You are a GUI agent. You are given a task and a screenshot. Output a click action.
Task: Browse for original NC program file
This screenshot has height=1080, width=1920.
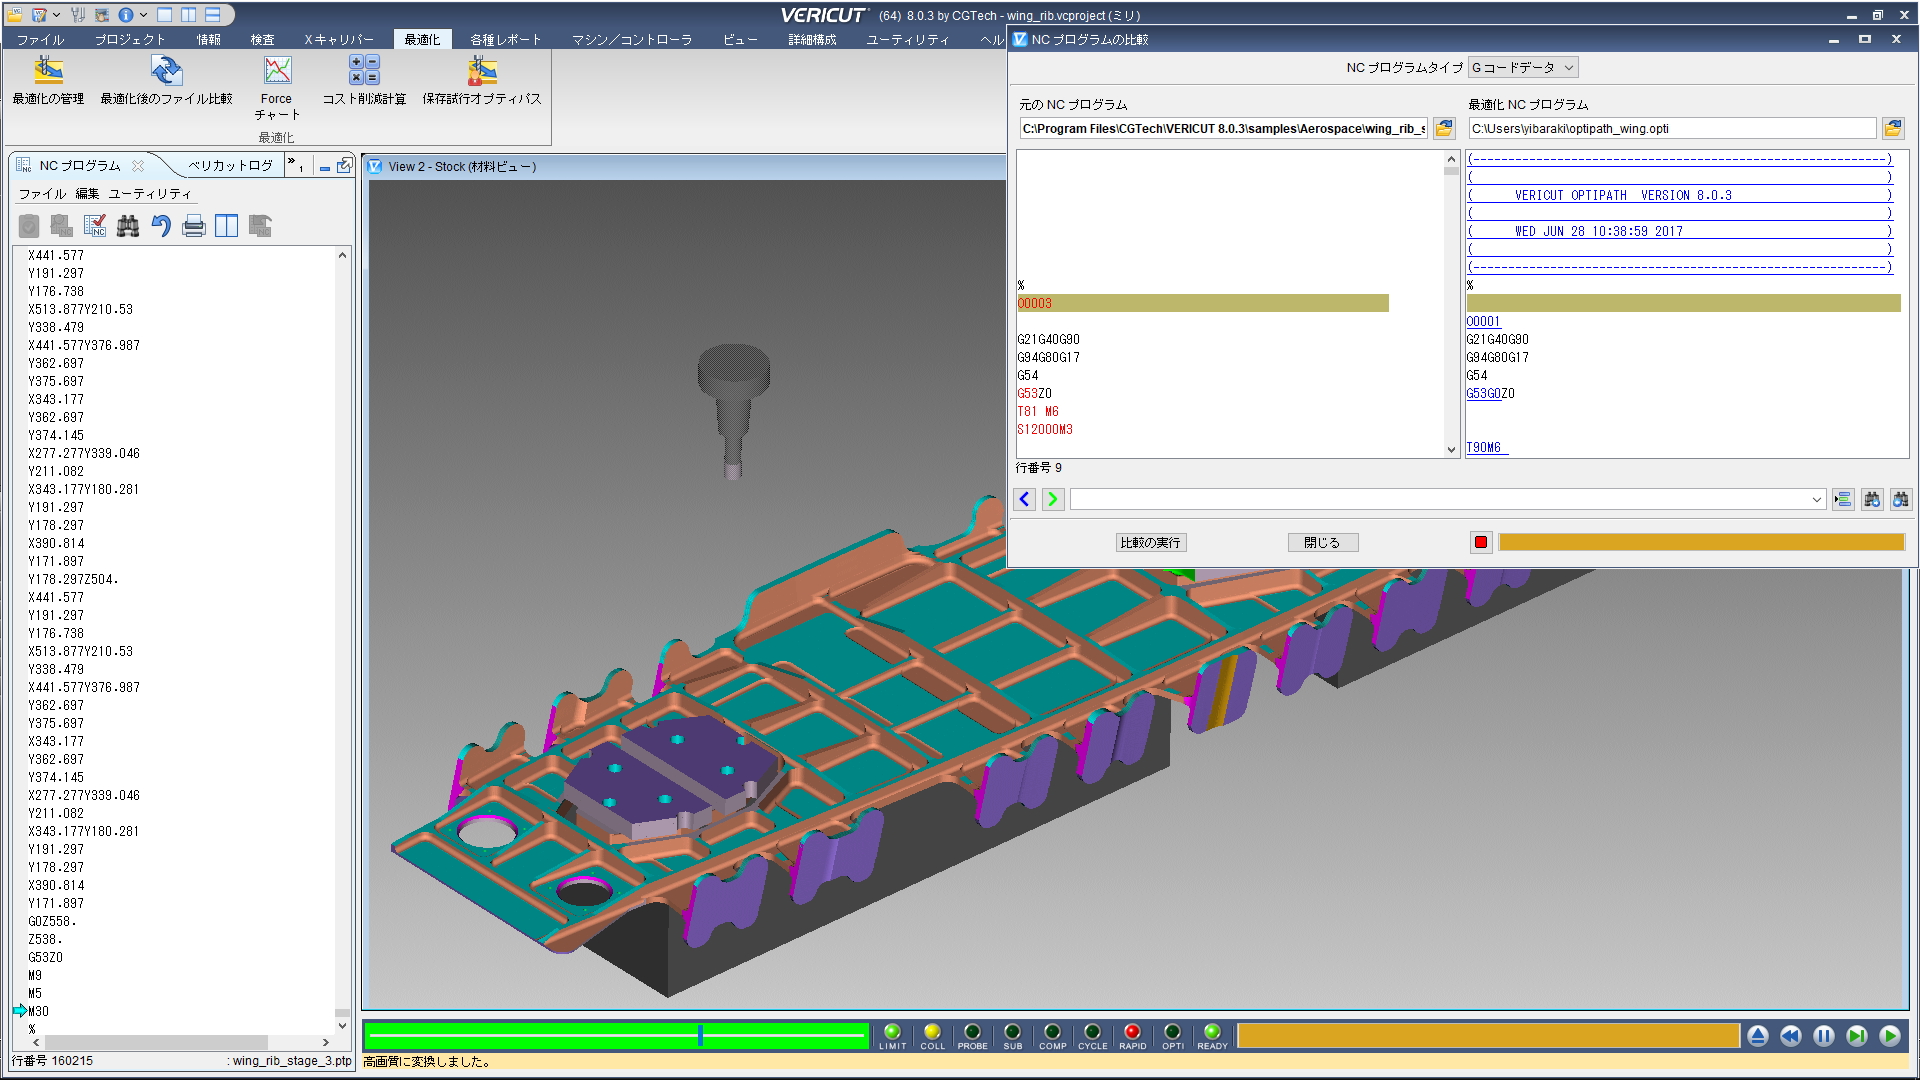(1444, 128)
